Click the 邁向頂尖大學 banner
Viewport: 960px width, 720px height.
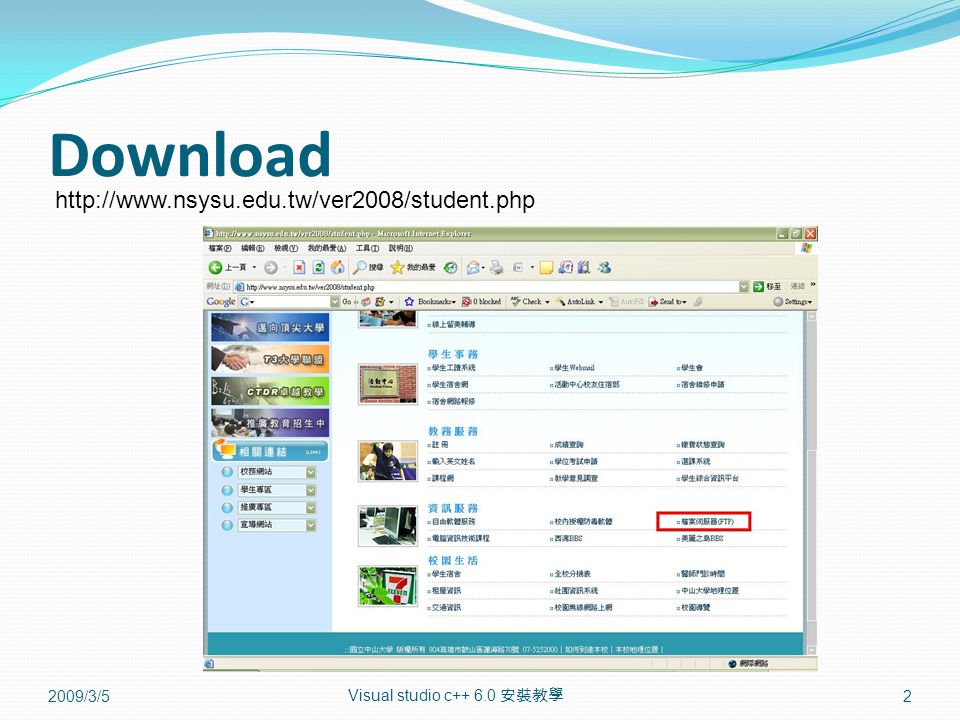click(x=270, y=328)
